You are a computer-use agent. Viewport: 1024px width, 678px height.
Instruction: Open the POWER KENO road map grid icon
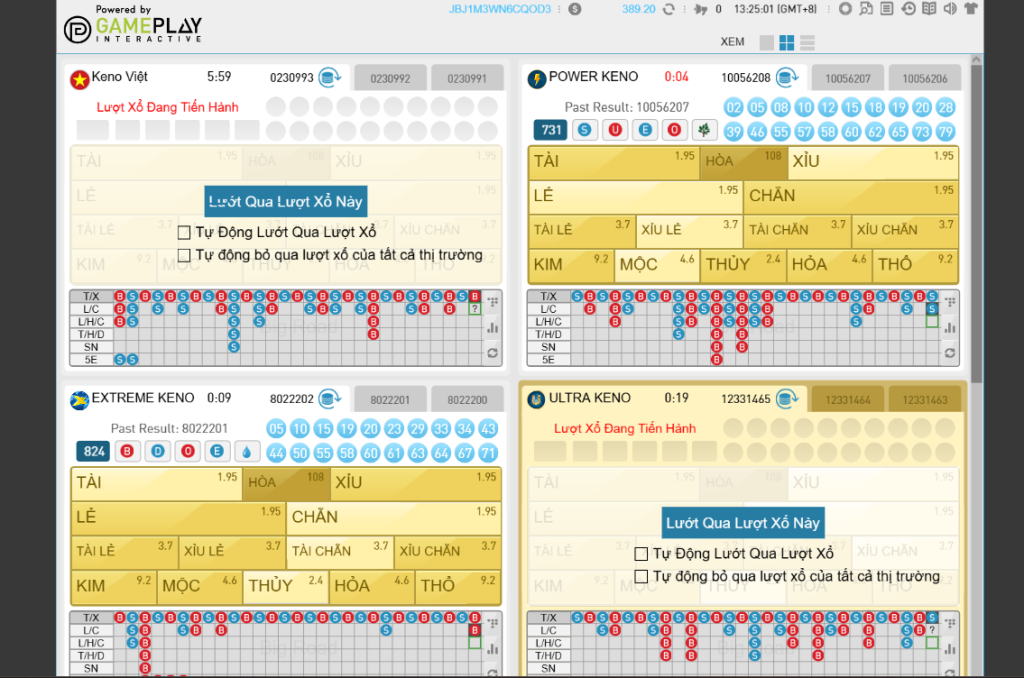click(950, 302)
